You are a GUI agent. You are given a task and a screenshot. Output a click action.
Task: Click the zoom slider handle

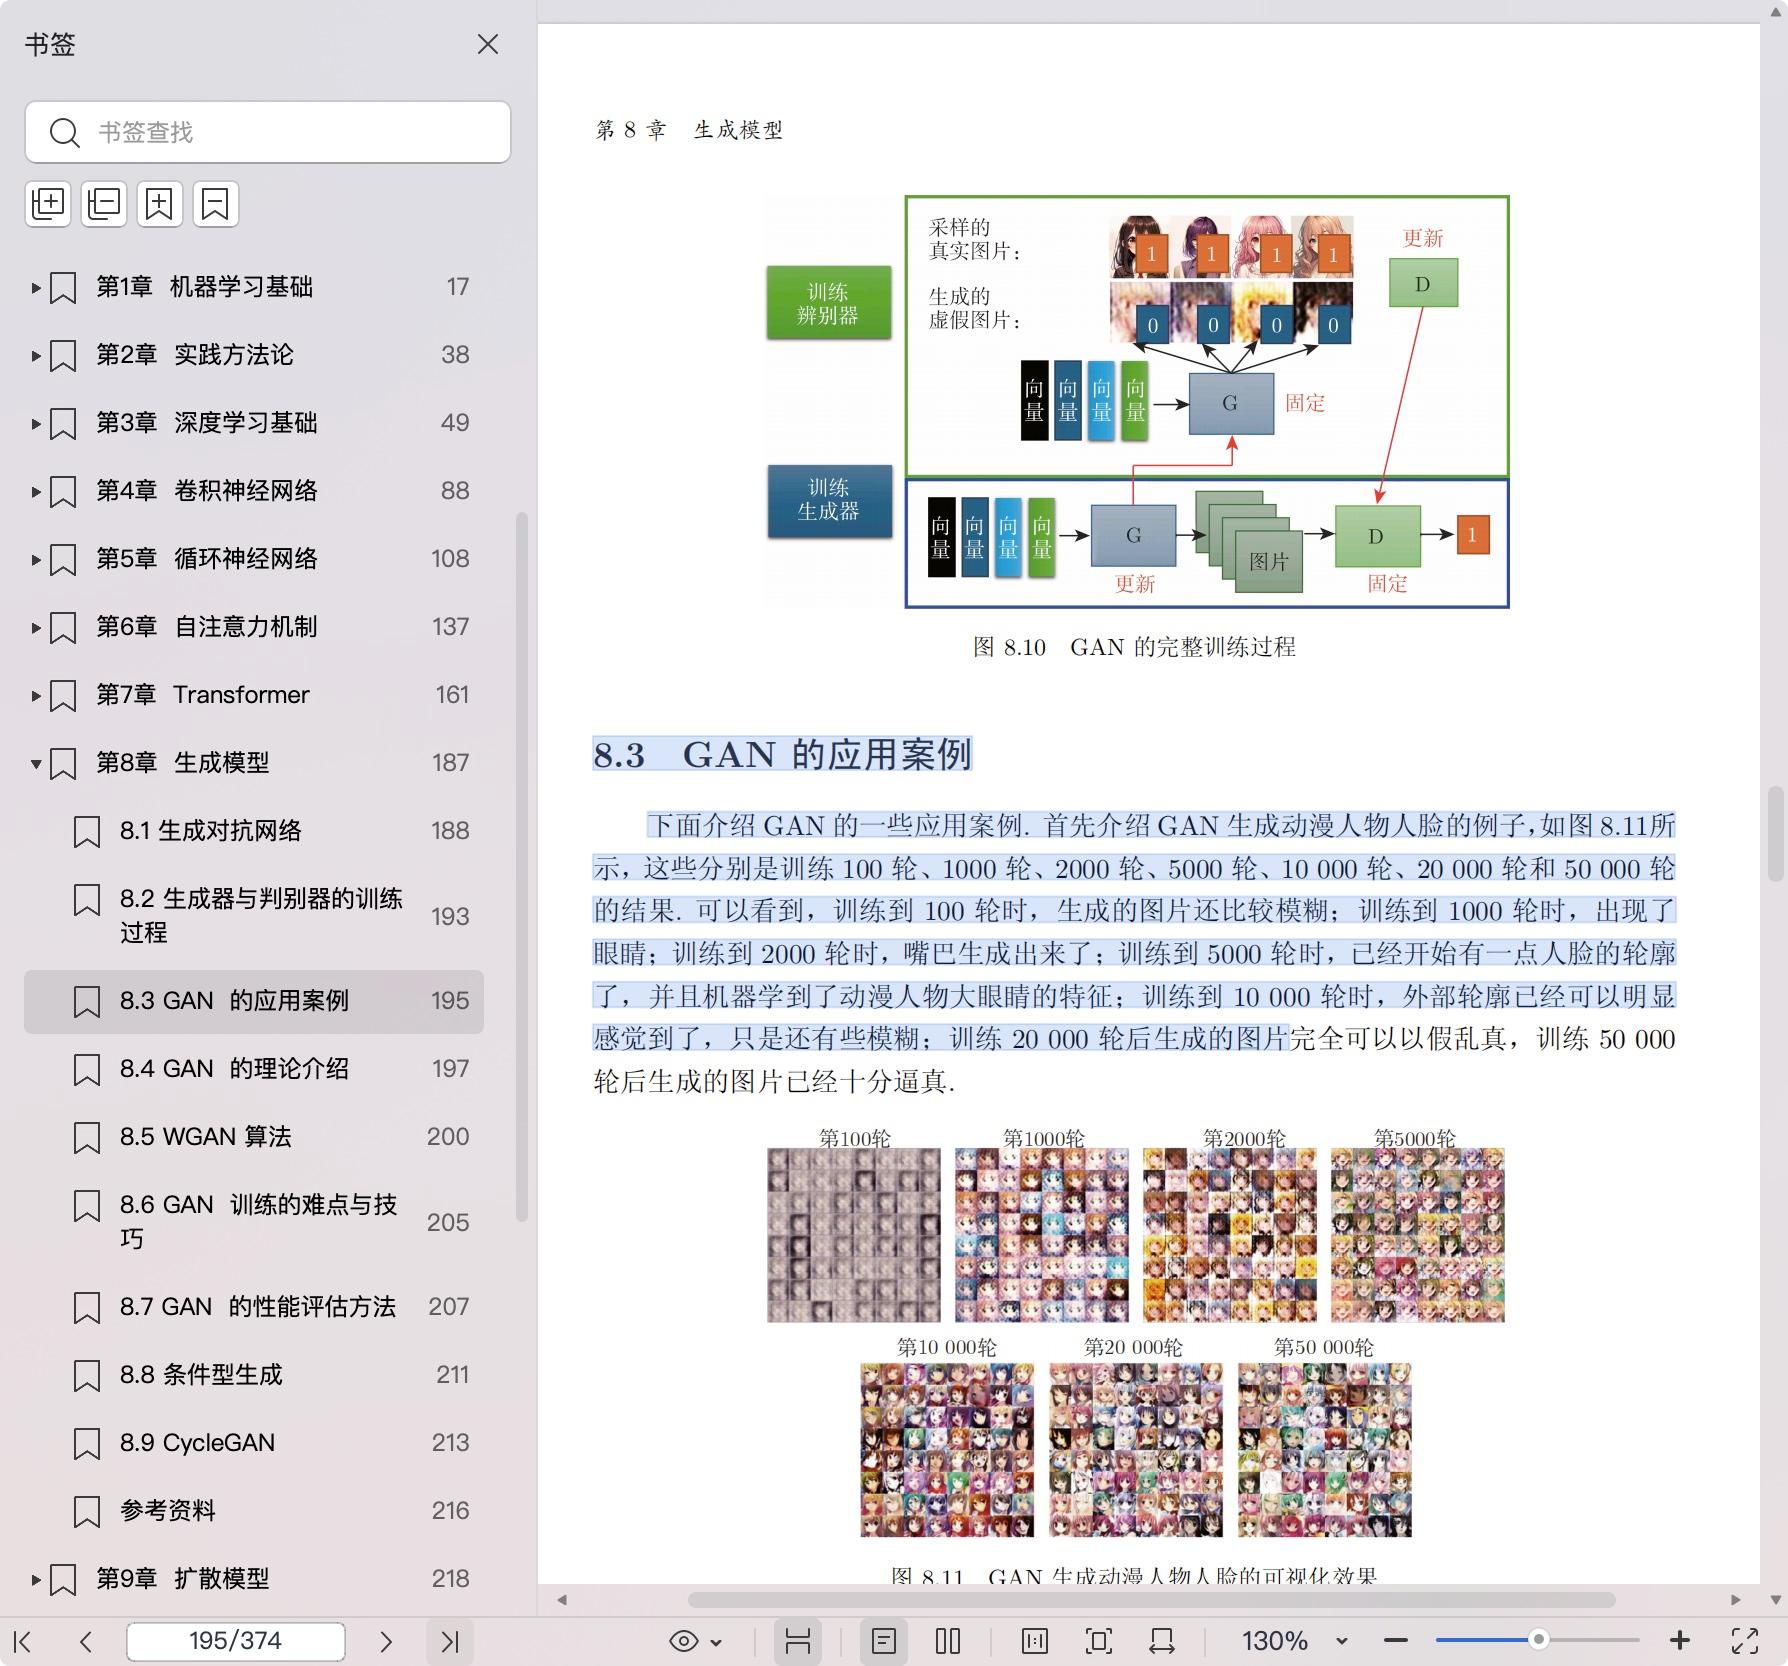point(1539,1640)
